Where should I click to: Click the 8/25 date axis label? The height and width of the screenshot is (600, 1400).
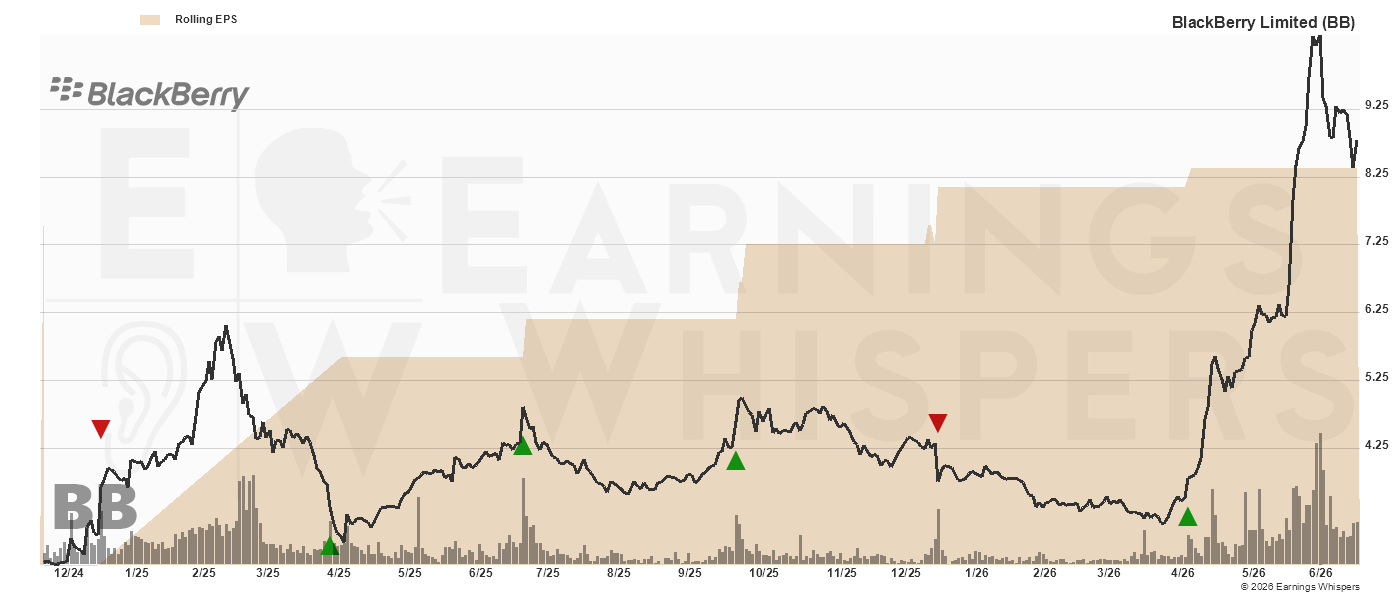pyautogui.click(x=618, y=573)
